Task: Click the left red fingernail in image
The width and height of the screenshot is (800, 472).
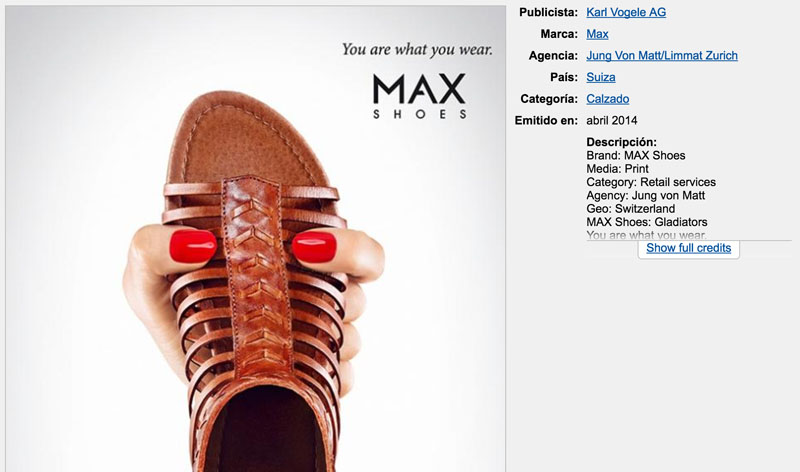Action: click(x=192, y=246)
